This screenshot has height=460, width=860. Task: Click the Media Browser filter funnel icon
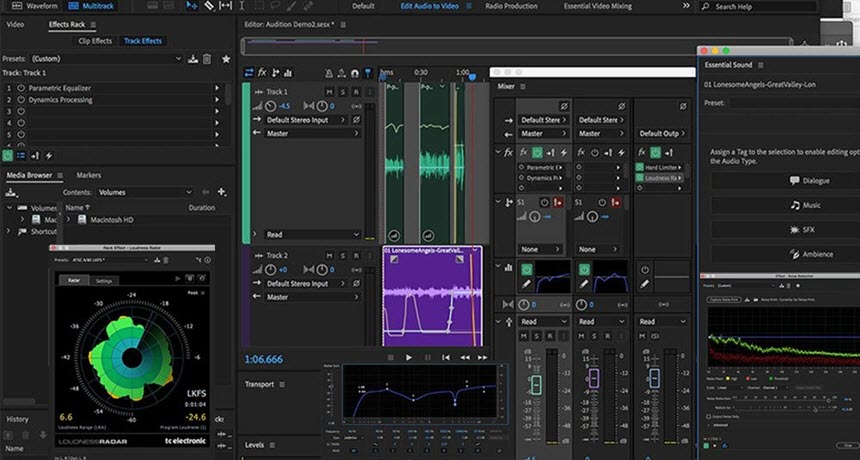tap(222, 192)
